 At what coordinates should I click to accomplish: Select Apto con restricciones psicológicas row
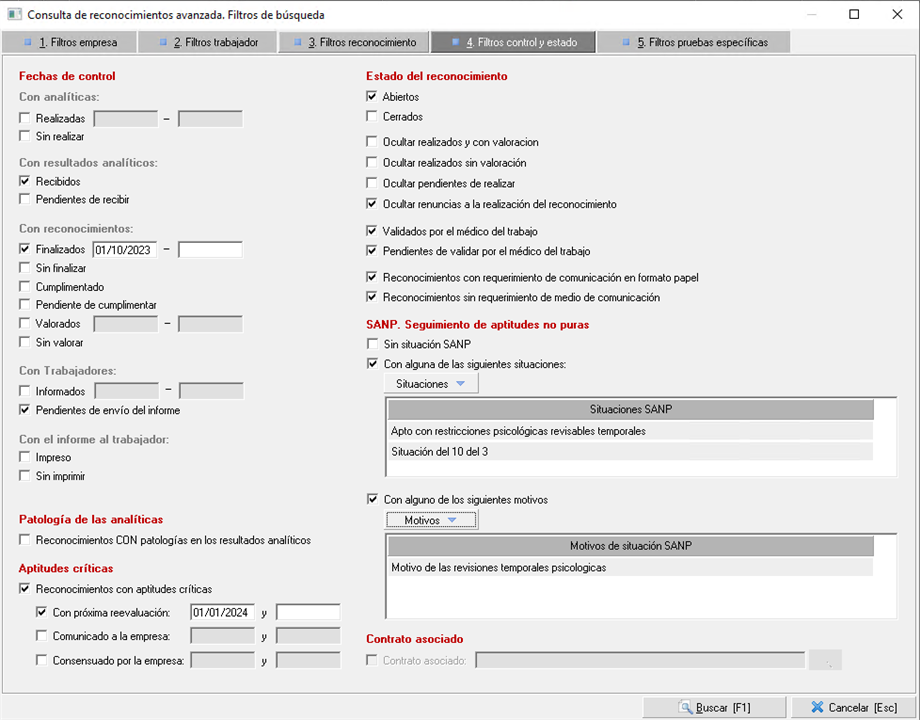tap(630, 431)
